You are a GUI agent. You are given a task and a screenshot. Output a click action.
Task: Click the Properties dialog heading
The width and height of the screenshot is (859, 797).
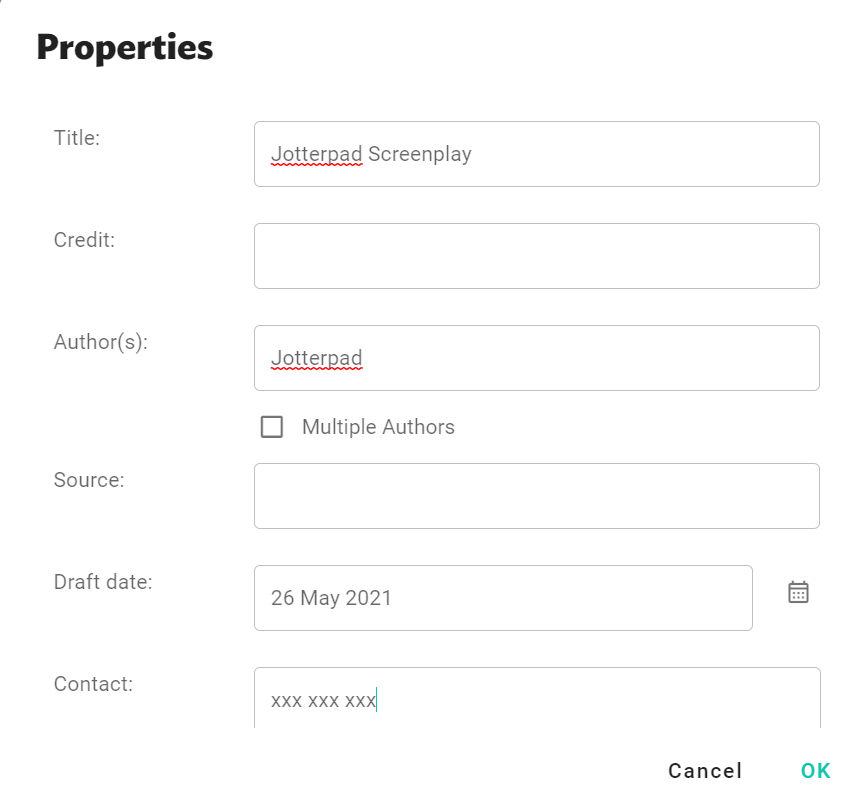tap(125, 47)
